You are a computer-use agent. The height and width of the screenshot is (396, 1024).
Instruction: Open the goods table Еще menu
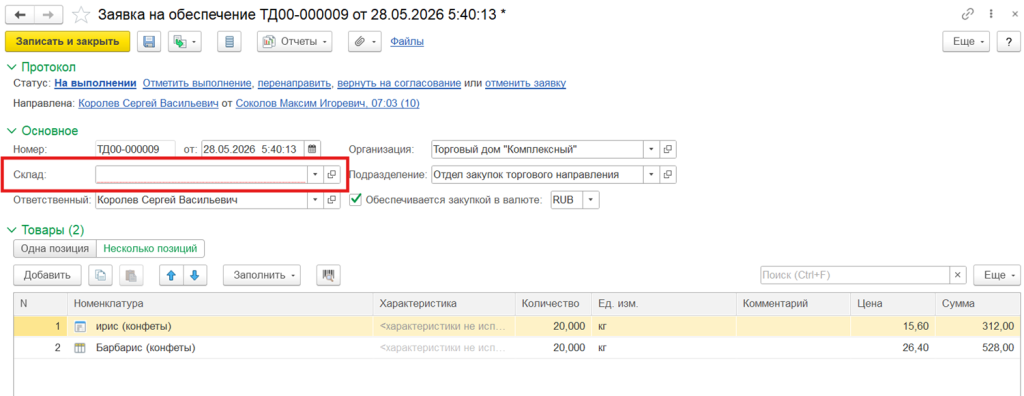tap(997, 275)
